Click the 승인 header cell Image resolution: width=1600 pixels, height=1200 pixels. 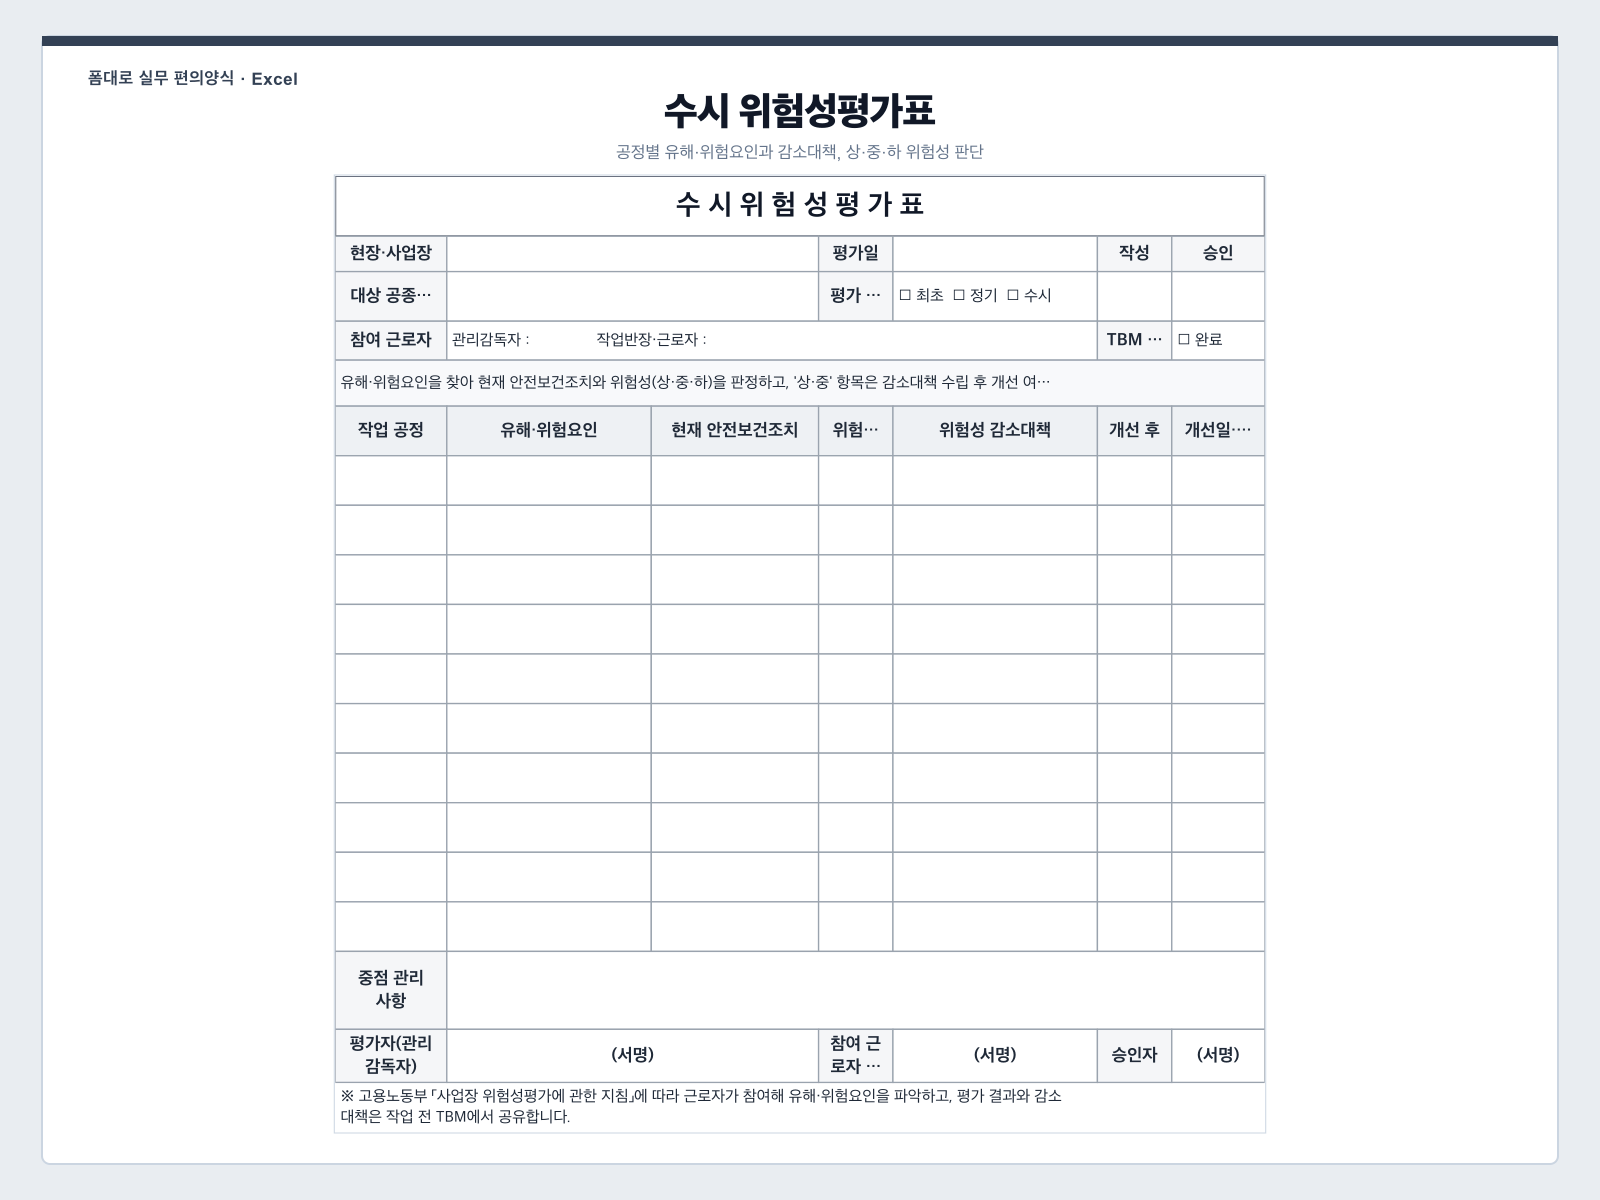click(1218, 254)
